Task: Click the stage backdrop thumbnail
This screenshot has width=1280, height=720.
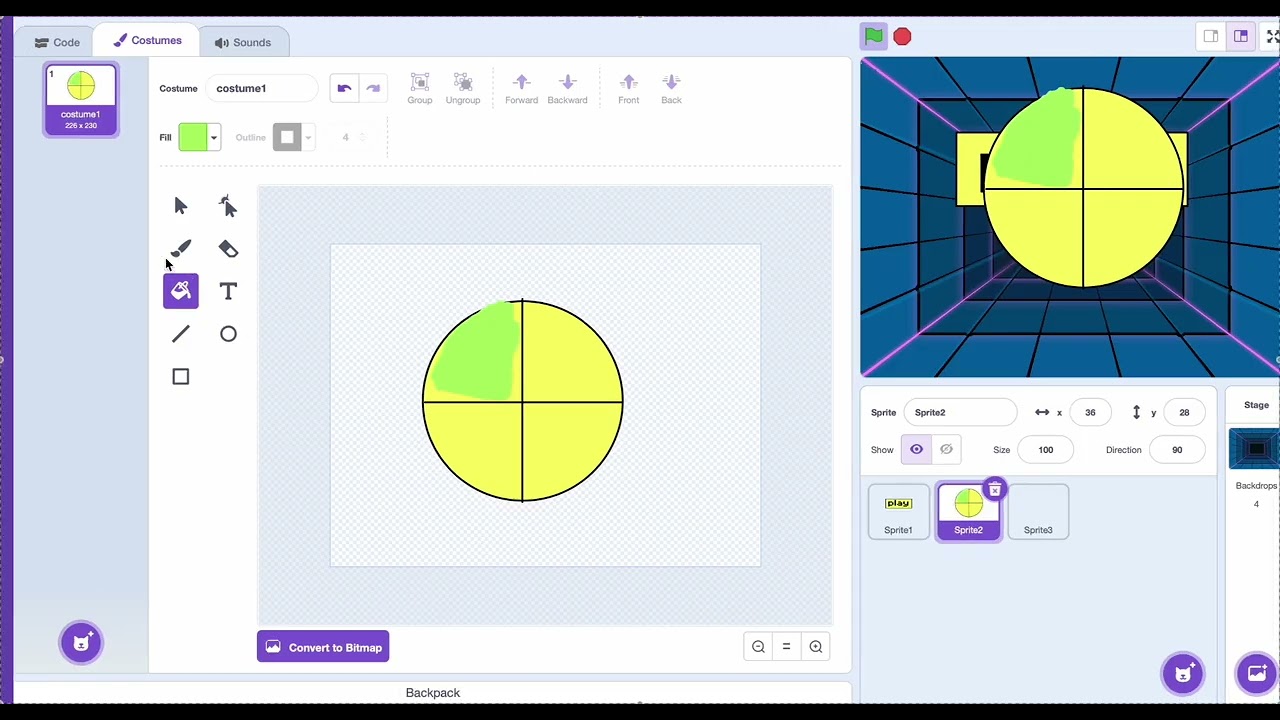Action: (1255, 450)
